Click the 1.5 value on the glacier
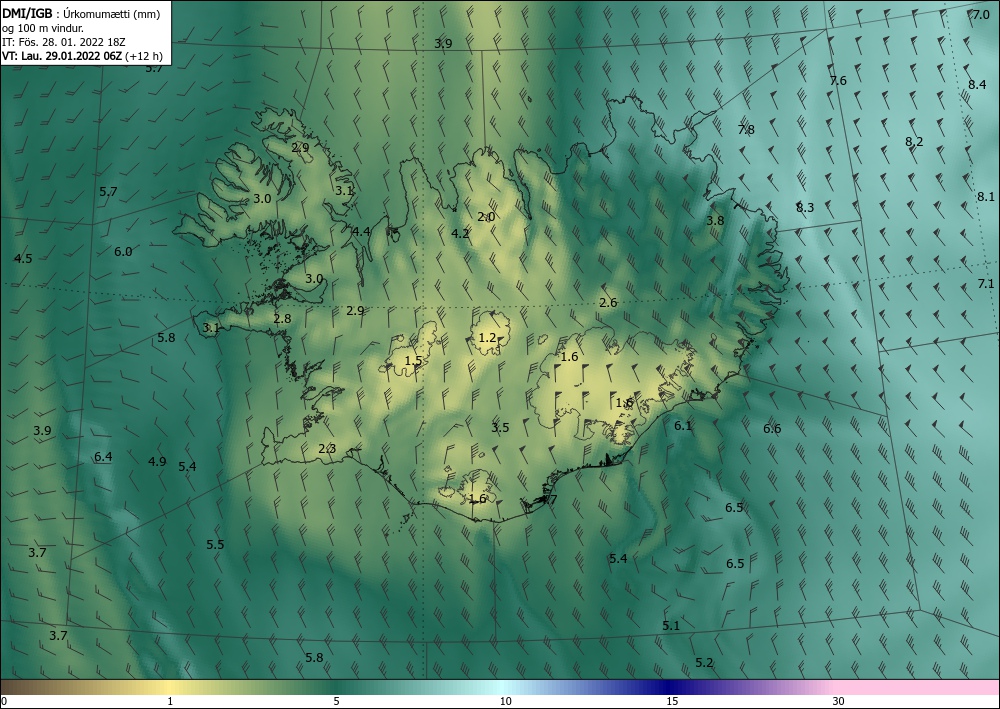 (413, 361)
